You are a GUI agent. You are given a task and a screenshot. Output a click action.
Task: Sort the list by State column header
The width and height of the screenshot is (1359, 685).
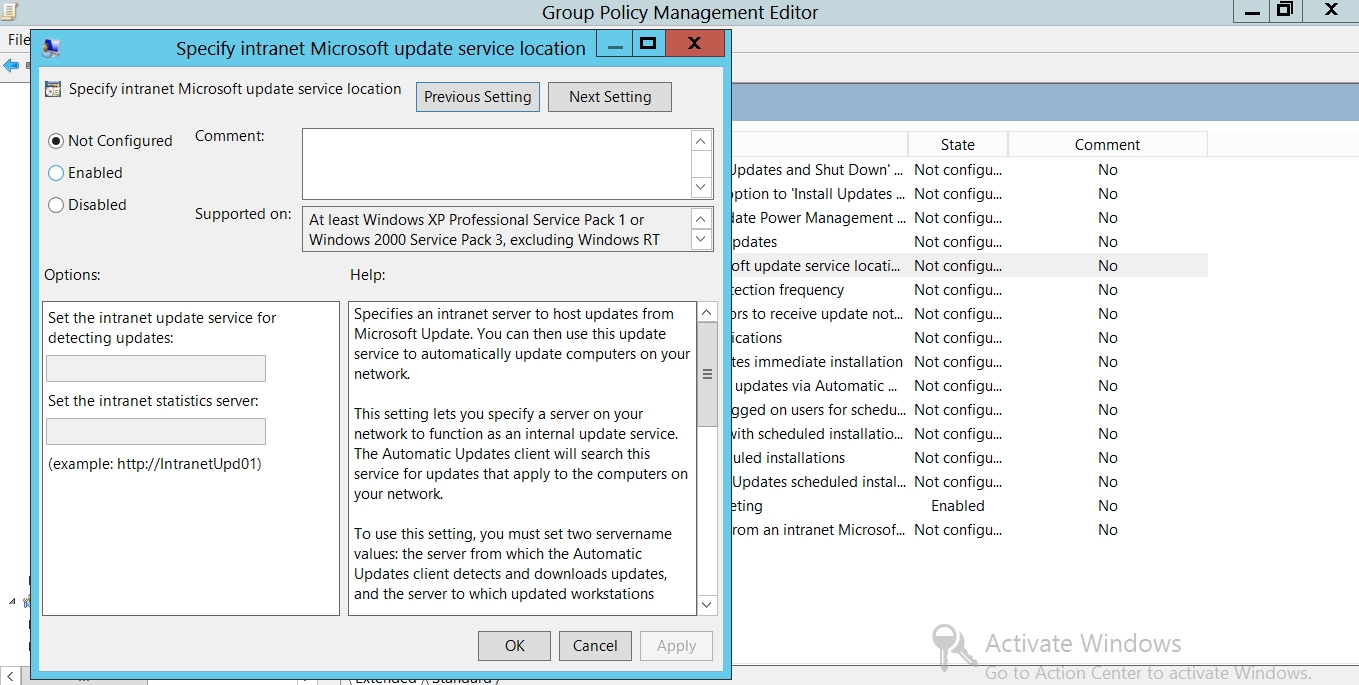click(957, 145)
